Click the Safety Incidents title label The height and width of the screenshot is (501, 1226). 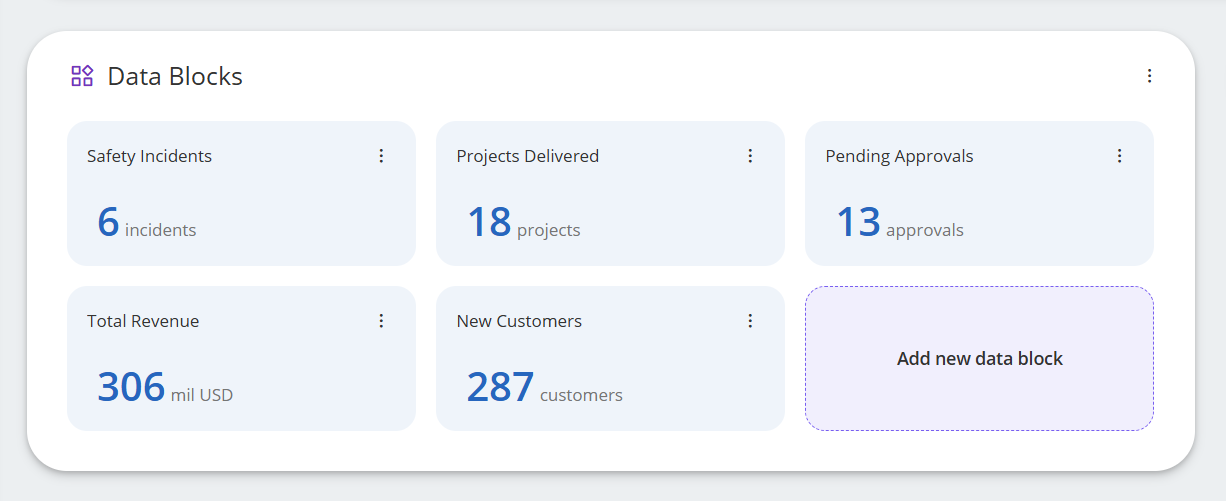tap(149, 156)
